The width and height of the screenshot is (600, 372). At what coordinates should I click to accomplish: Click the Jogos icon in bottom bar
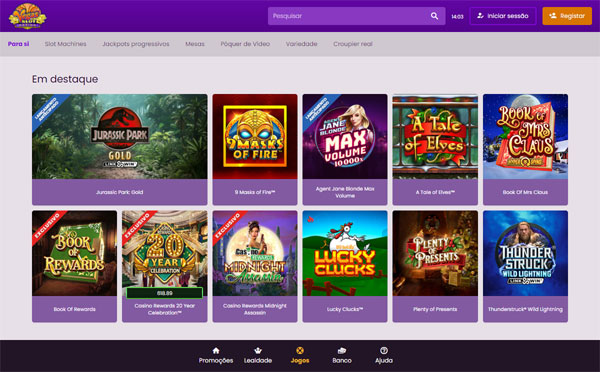point(300,351)
